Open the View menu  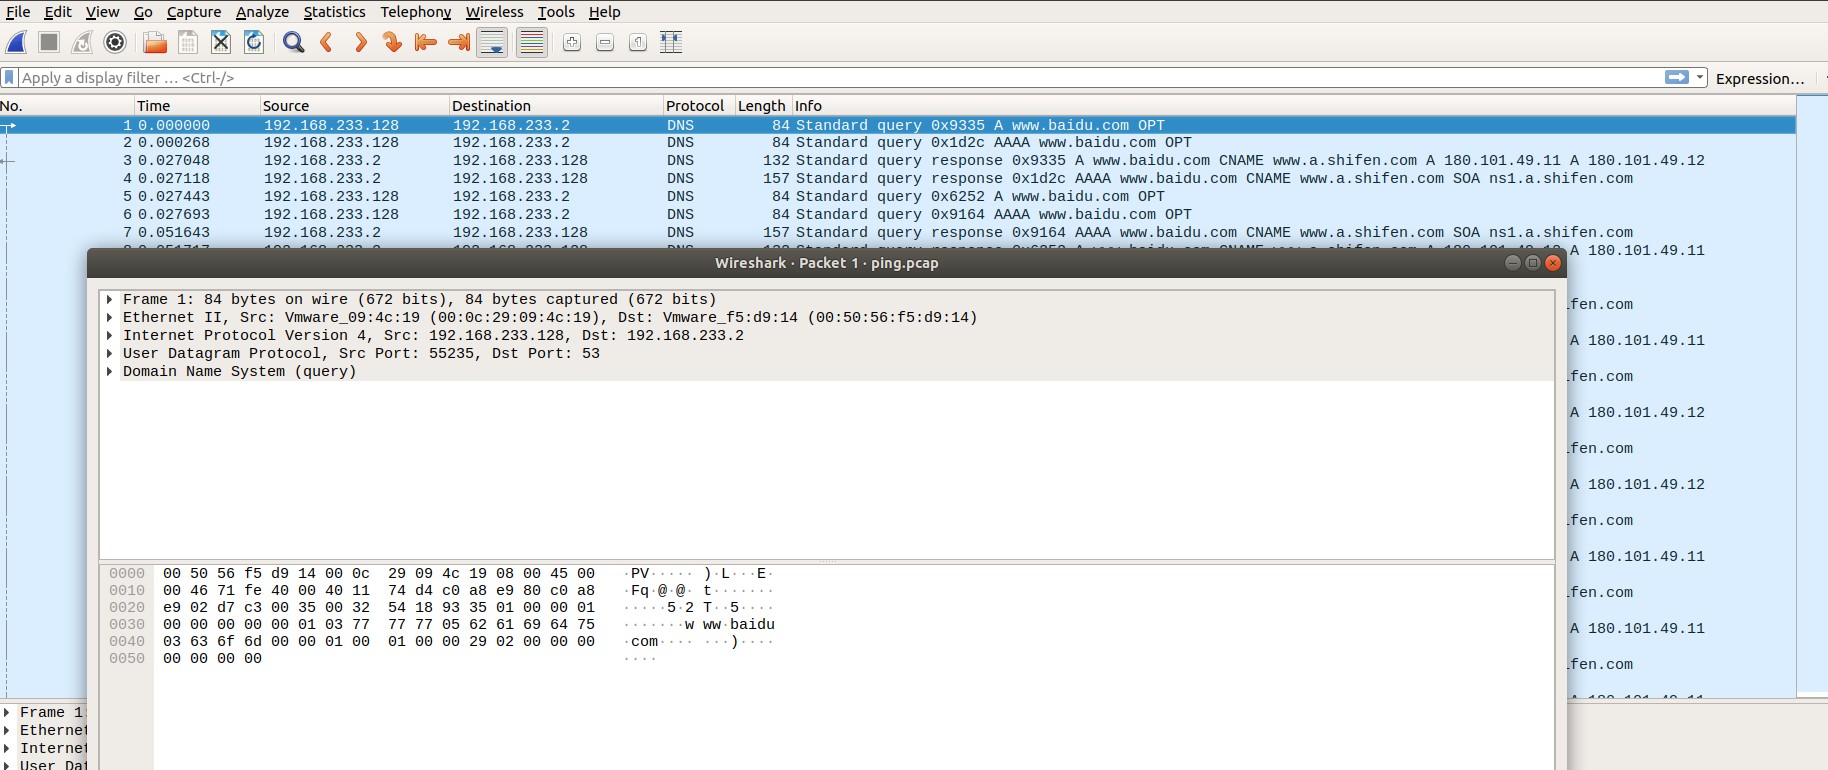(102, 12)
